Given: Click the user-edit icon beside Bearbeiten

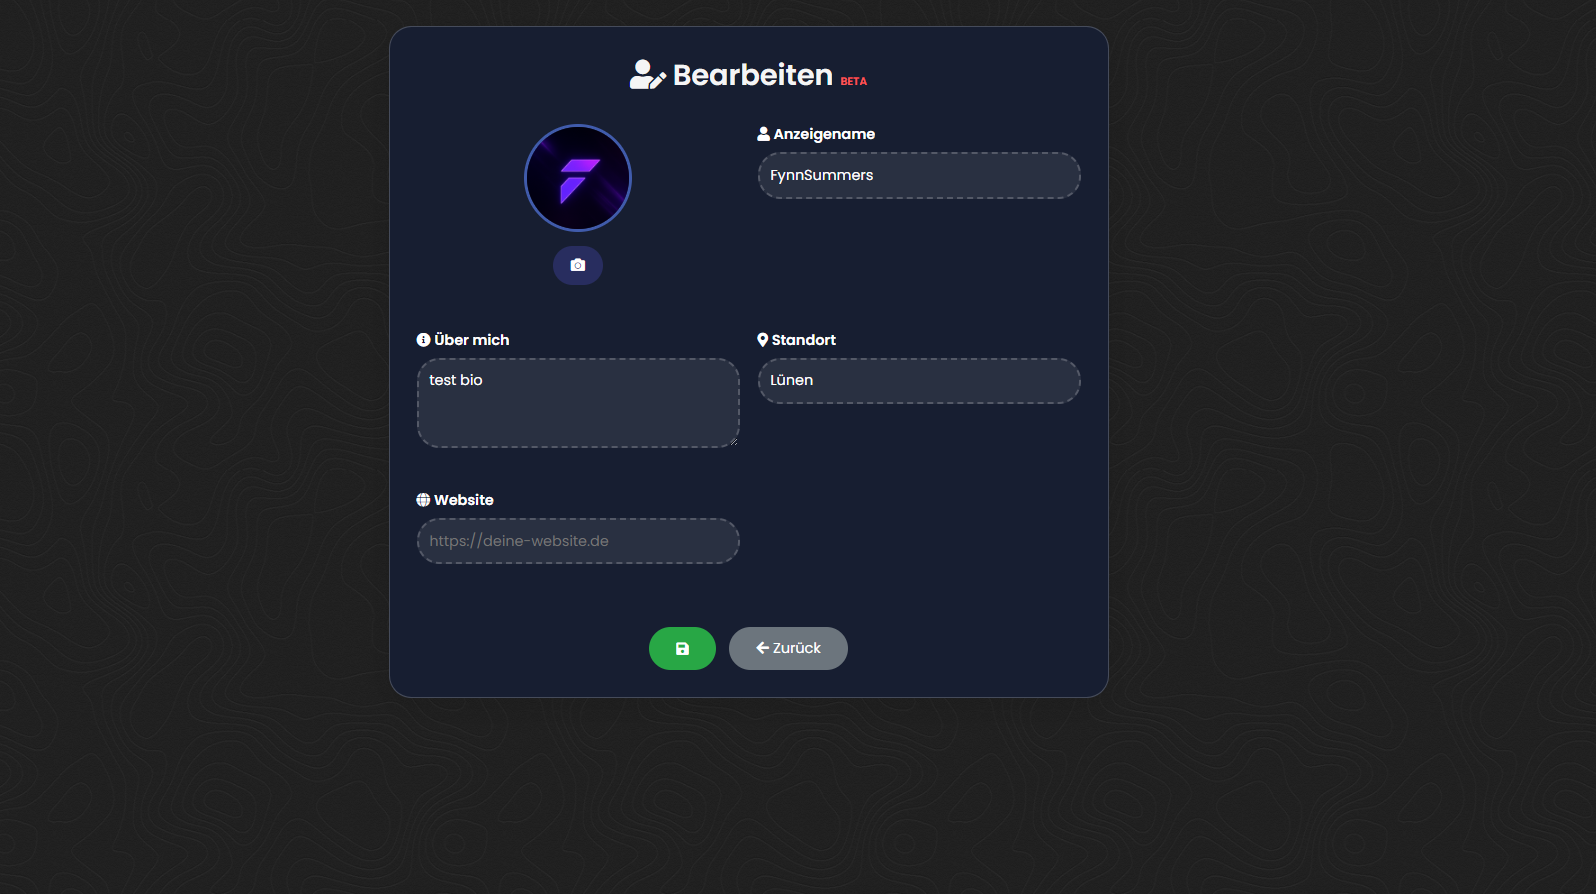Looking at the screenshot, I should click(x=648, y=75).
